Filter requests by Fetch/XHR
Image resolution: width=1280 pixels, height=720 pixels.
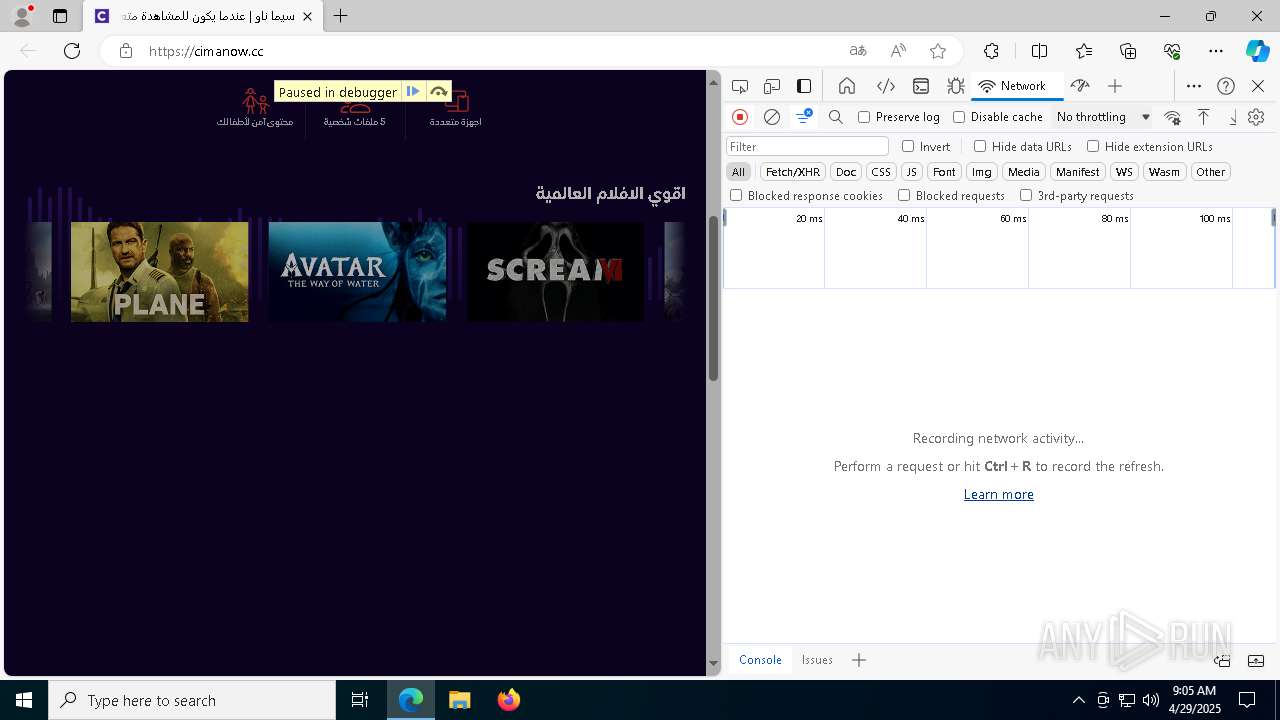click(x=793, y=172)
